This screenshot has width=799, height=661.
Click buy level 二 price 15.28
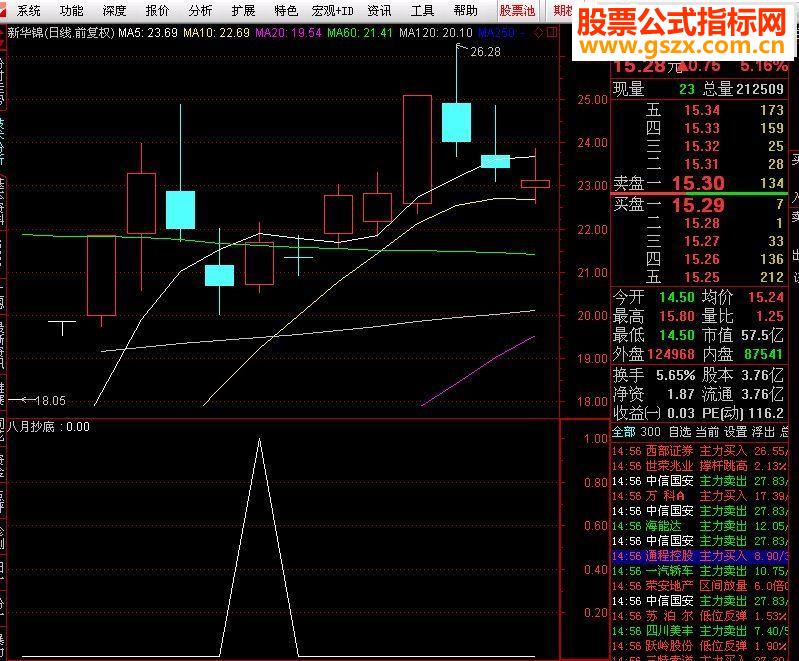coord(702,223)
